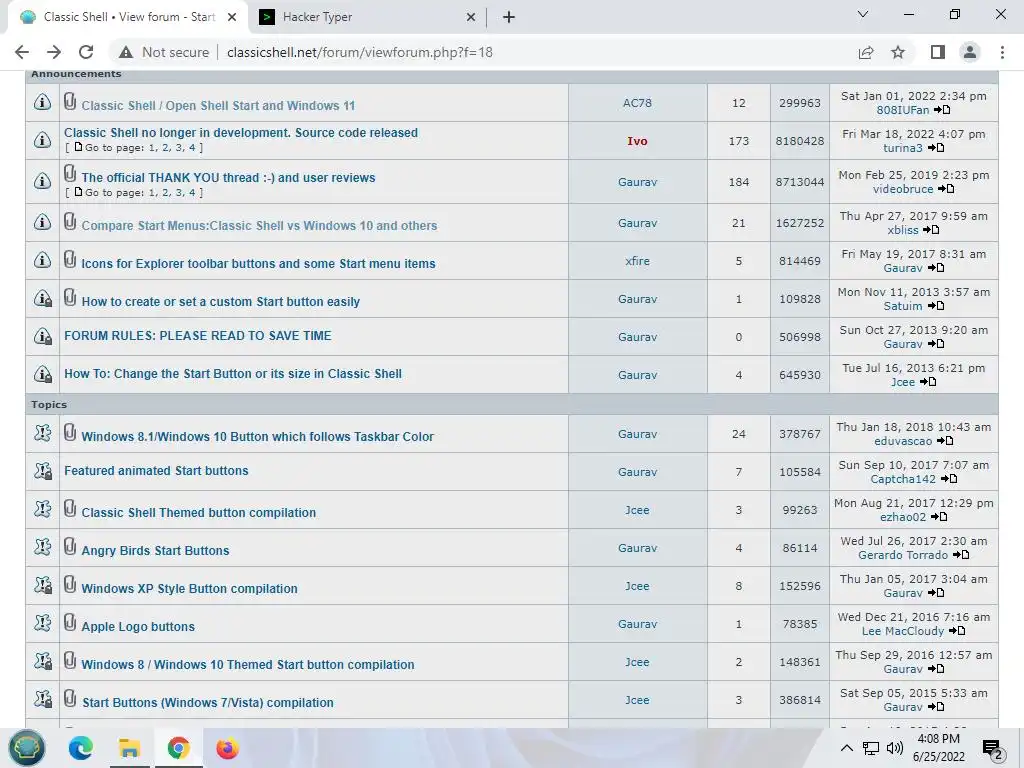
Task: Click attachment icon on Windows 11 topic
Action: point(70,102)
